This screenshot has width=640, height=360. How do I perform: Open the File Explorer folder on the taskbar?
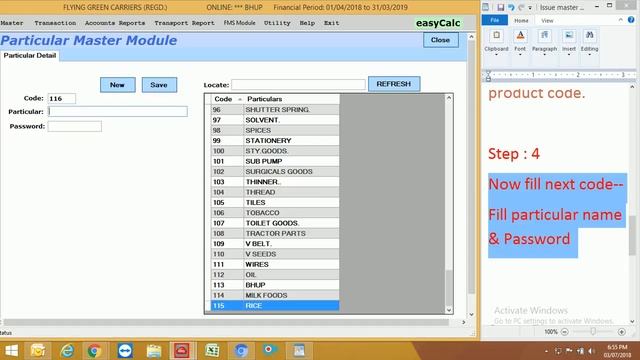click(154, 350)
